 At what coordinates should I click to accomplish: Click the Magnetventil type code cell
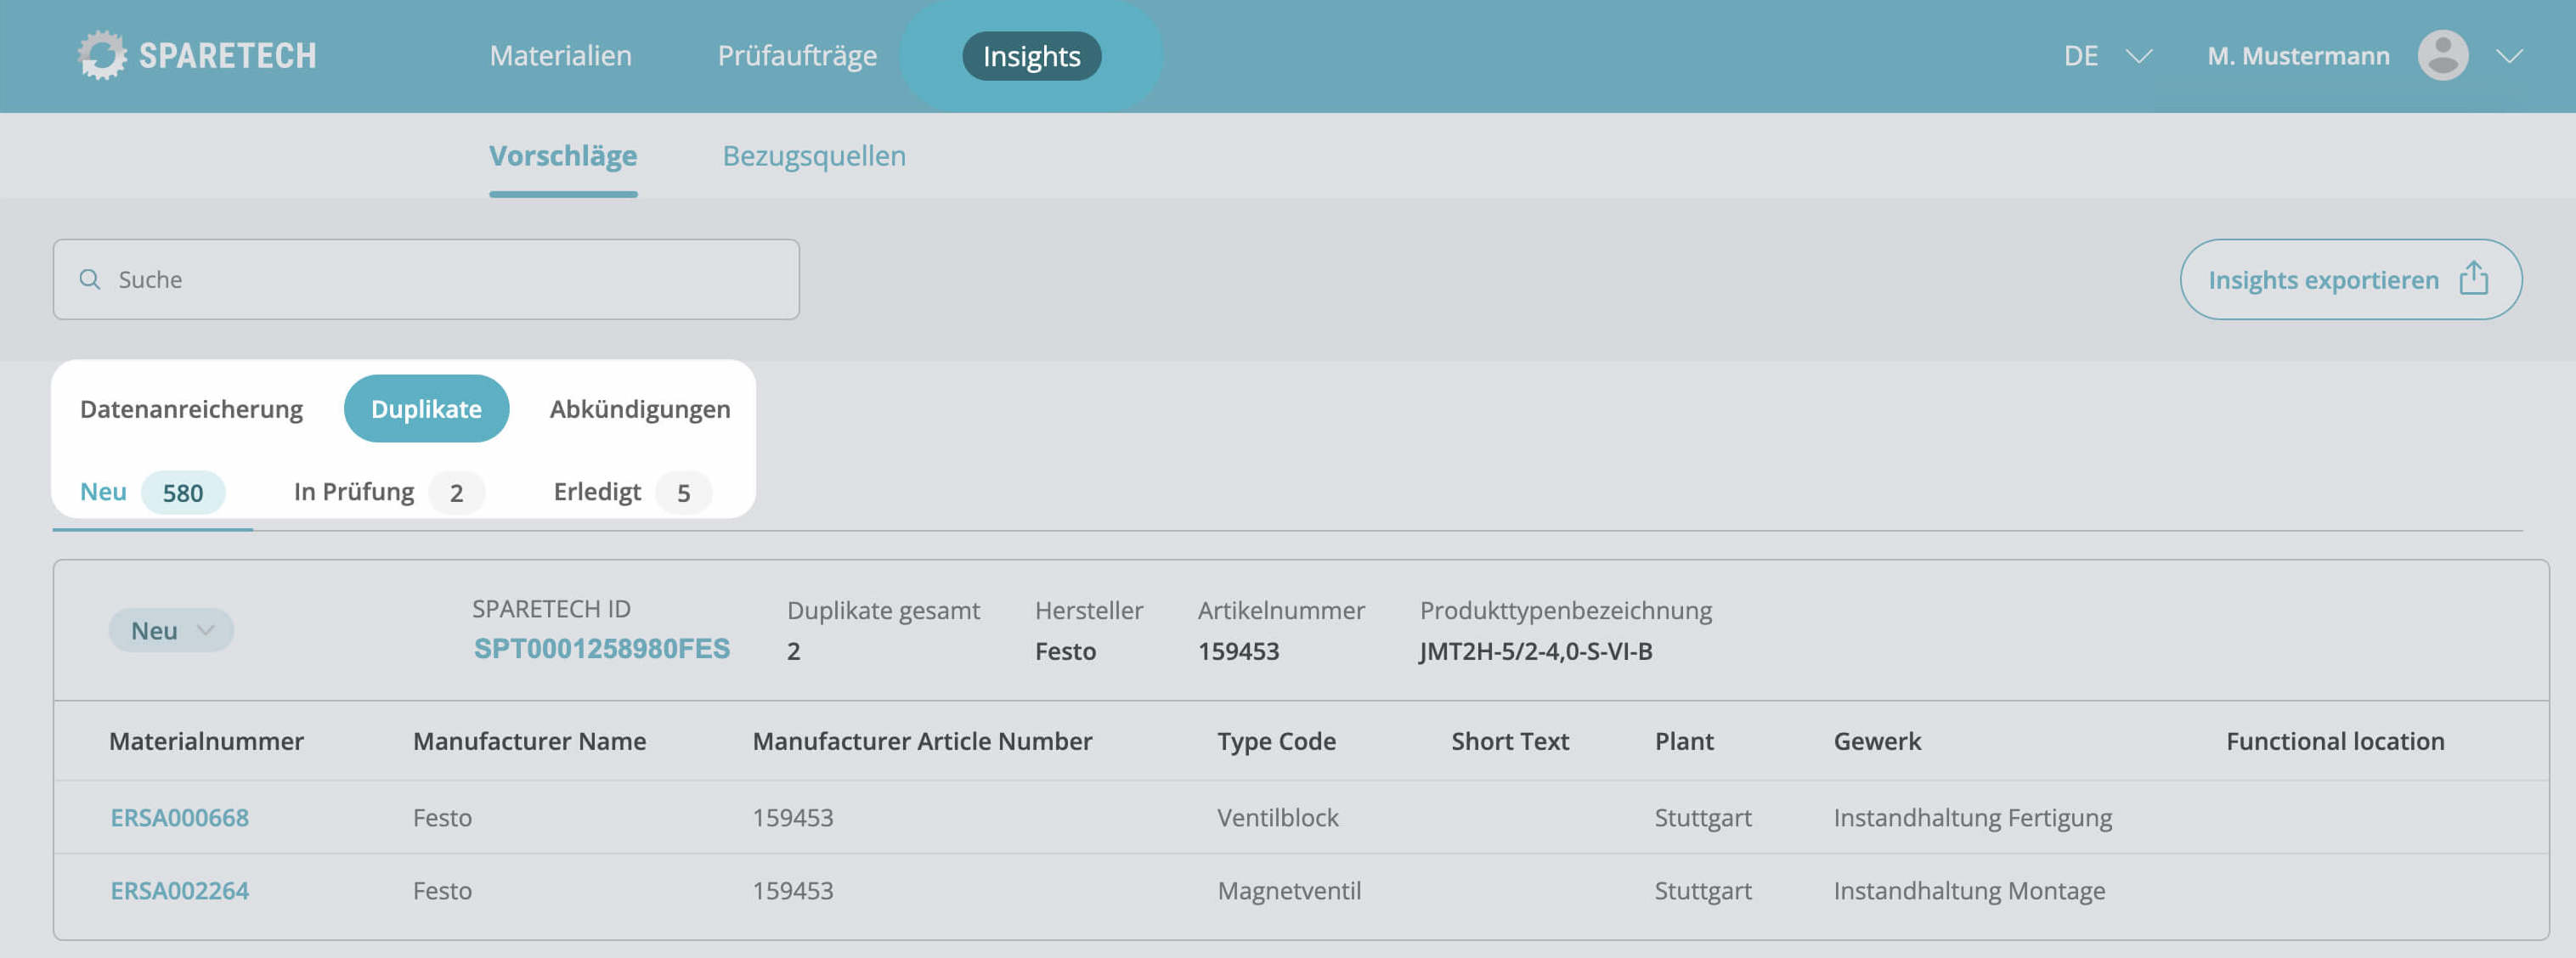pyautogui.click(x=1289, y=890)
